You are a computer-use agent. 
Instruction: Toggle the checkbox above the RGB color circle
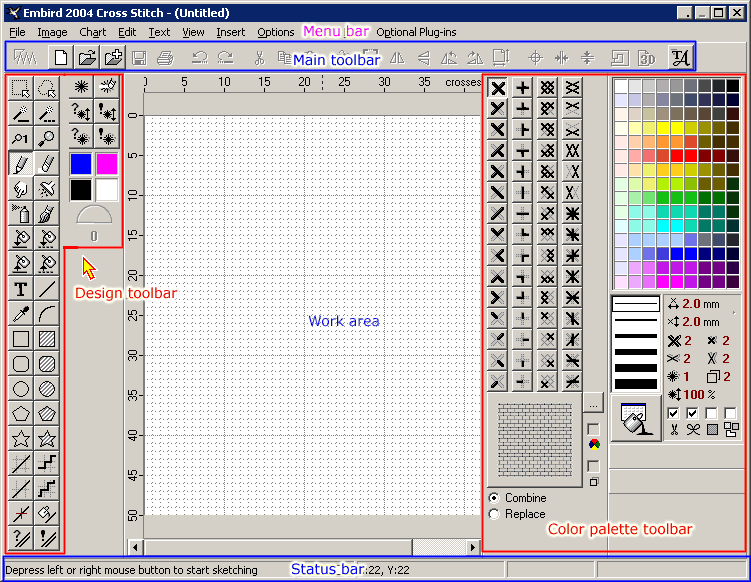(x=593, y=429)
